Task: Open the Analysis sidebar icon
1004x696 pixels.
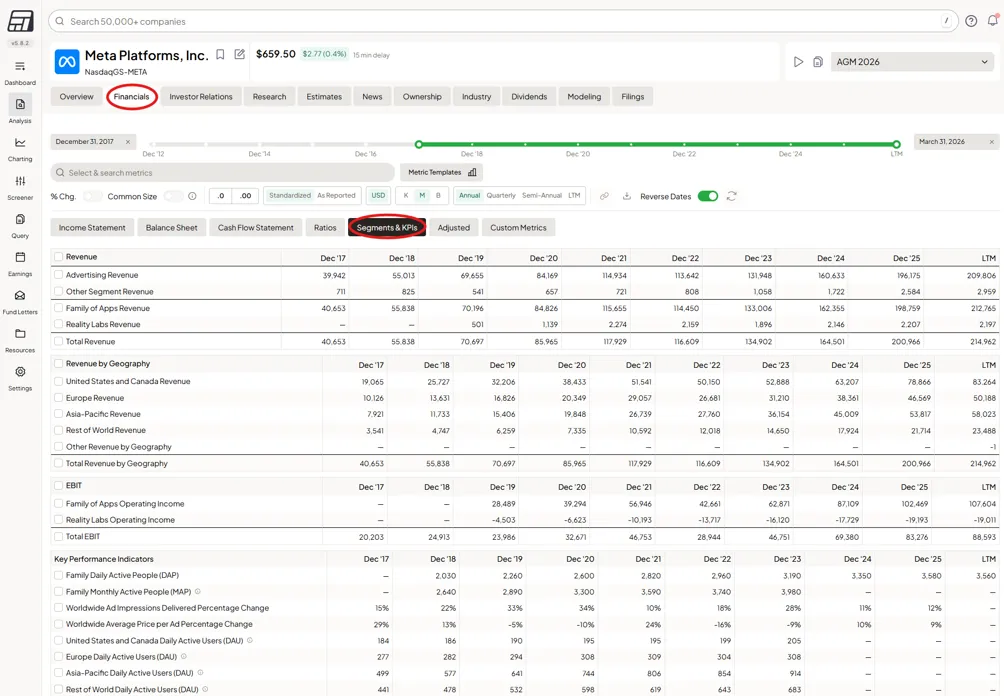Action: (x=20, y=104)
